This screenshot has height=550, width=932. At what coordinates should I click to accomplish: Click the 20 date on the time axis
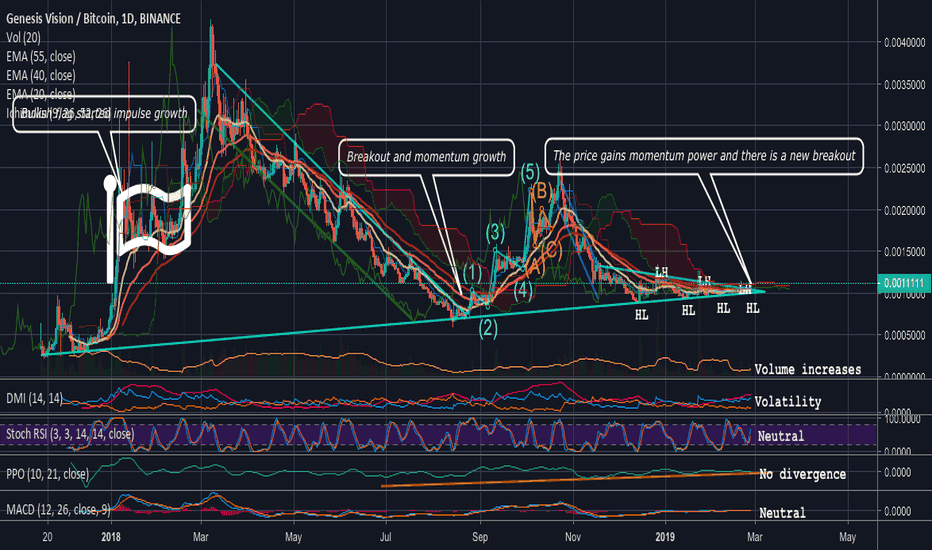(47, 537)
